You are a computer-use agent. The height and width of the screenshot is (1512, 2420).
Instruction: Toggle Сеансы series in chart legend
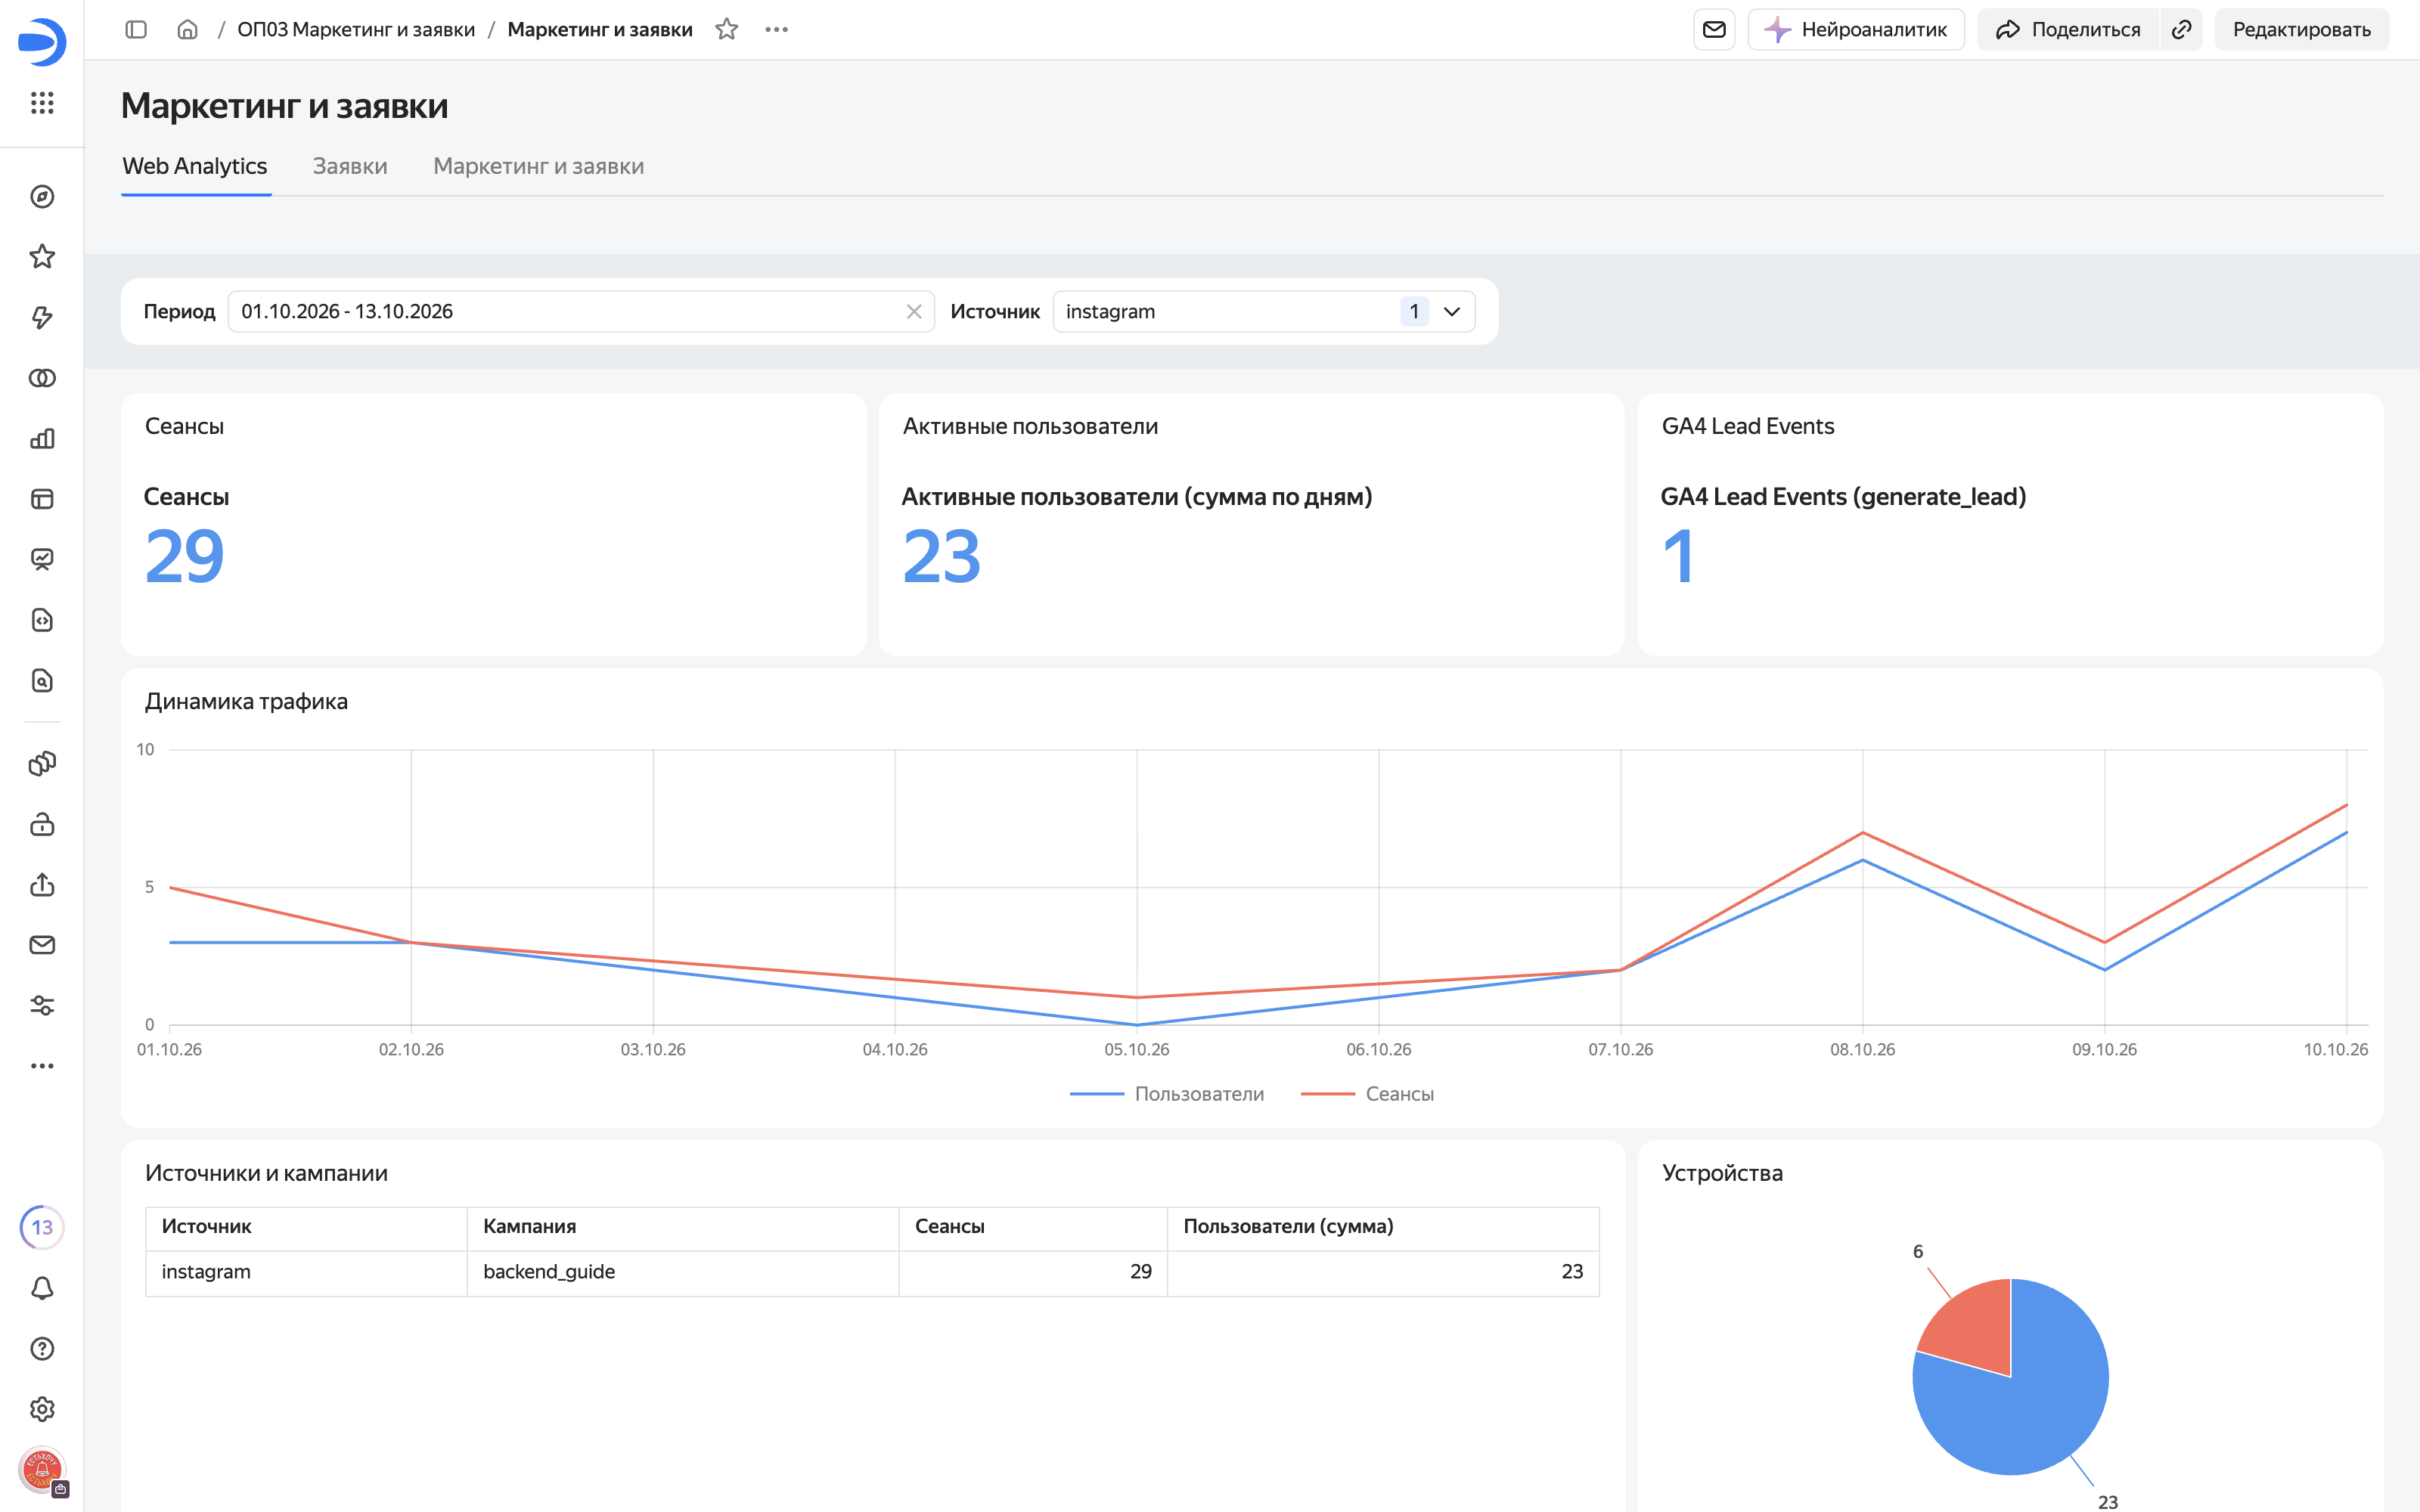pos(1367,1094)
